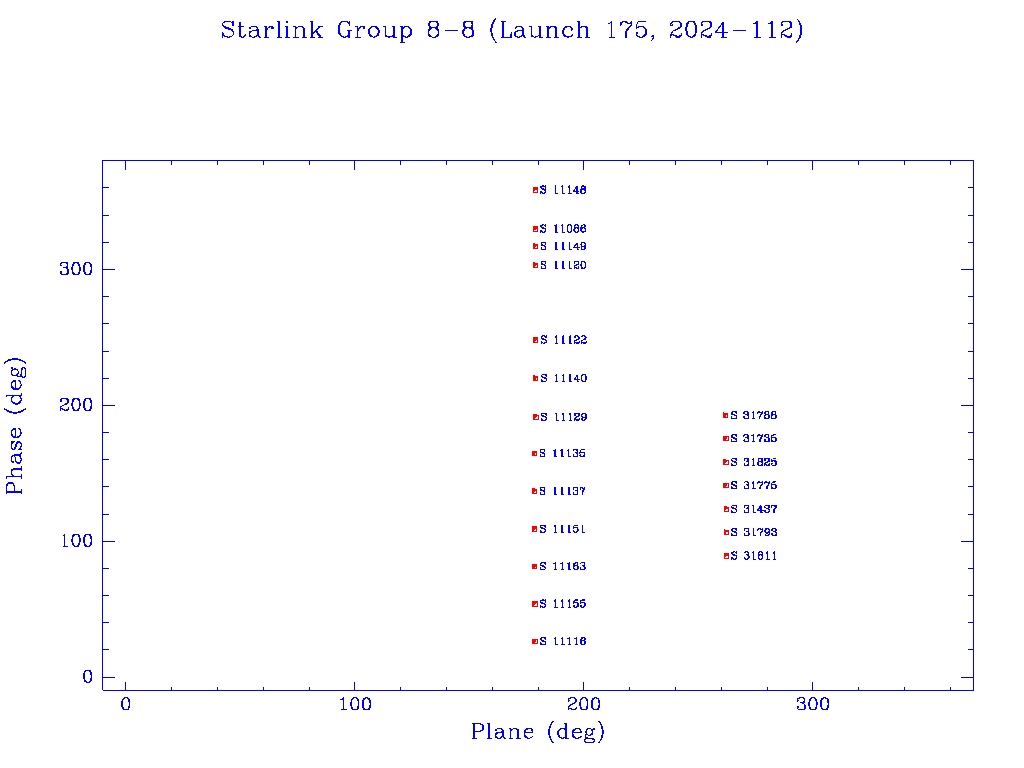Click the 100 tick label on Phase axis
The height and width of the screenshot is (768, 1024).
click(x=76, y=541)
